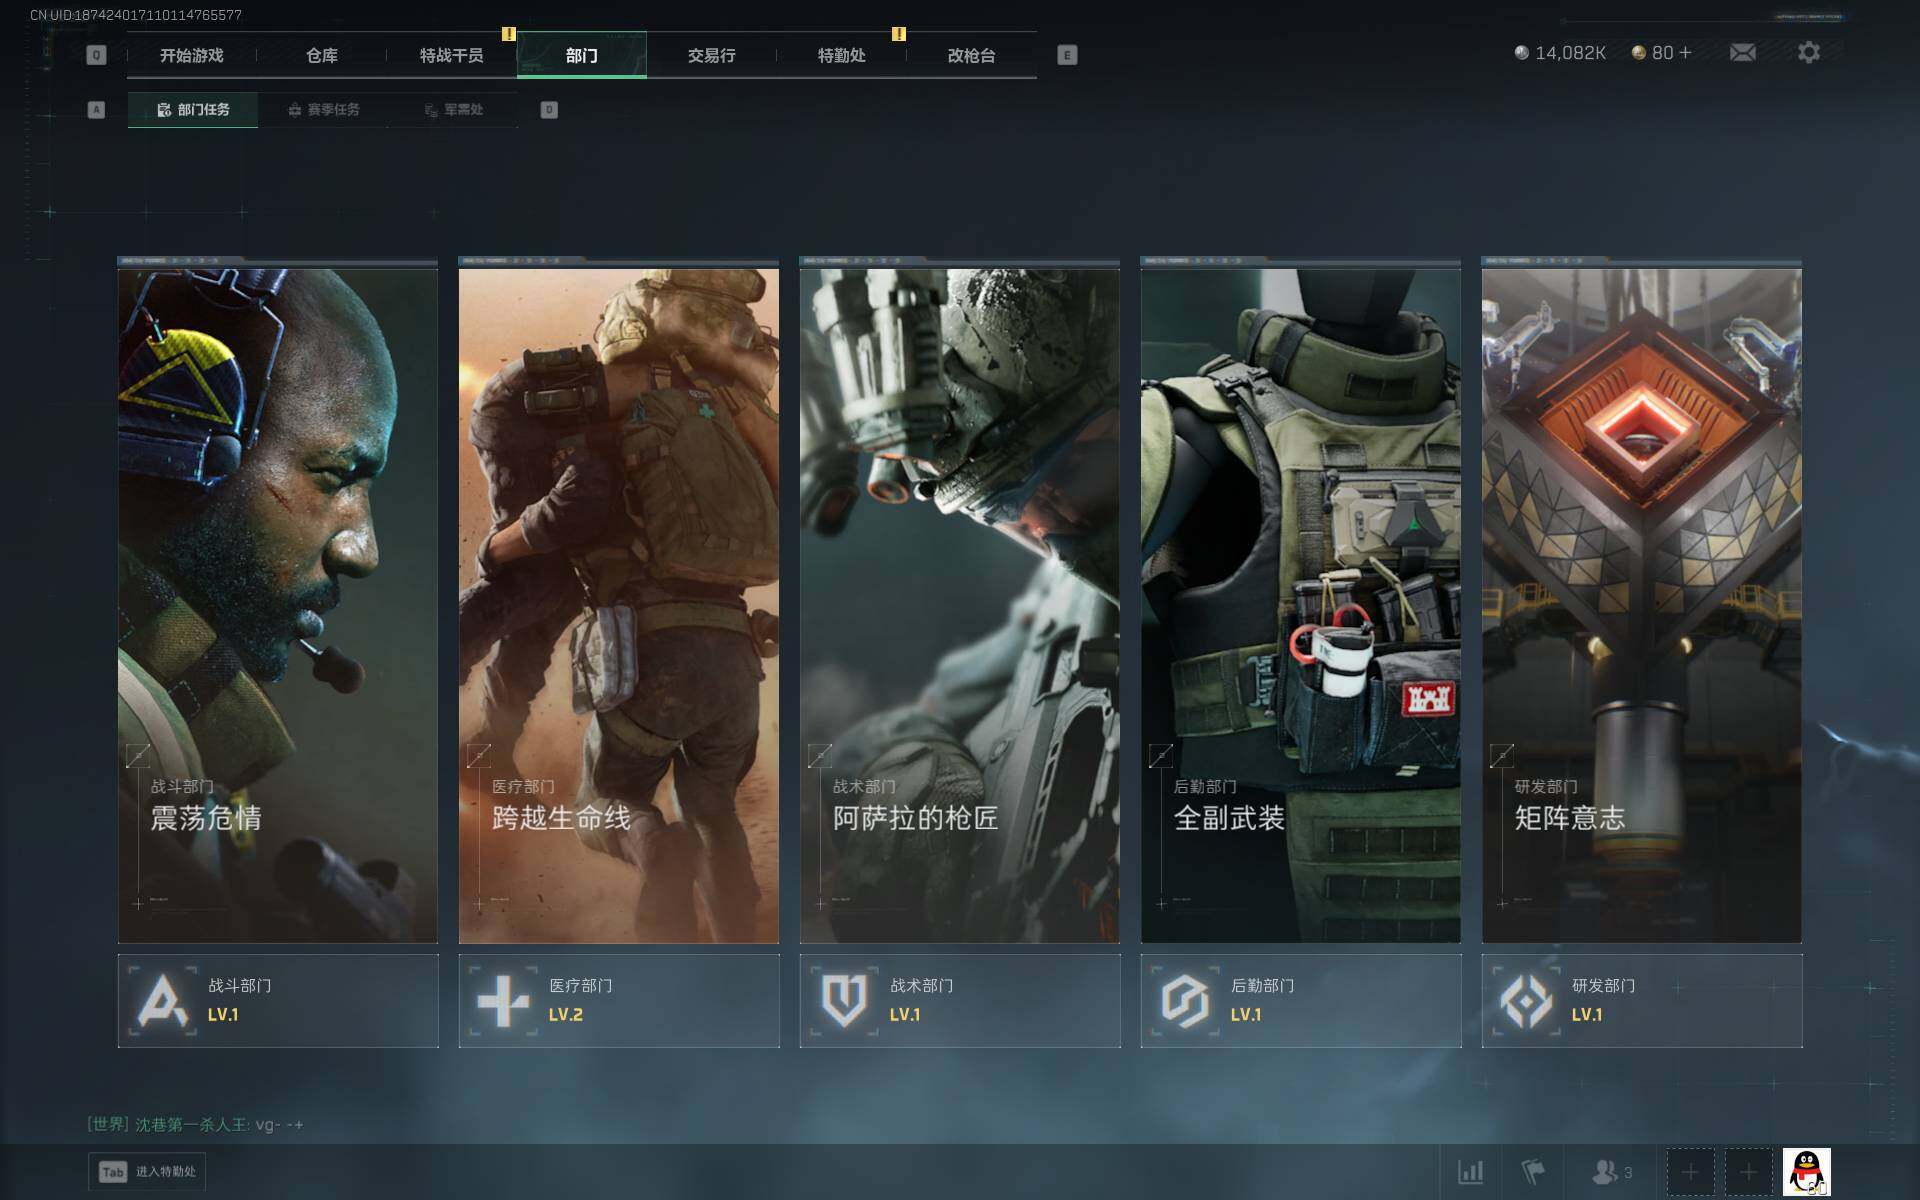The width and height of the screenshot is (1920, 1200).
Task: Select the 军需处 sub-tab
Action: coord(453,110)
